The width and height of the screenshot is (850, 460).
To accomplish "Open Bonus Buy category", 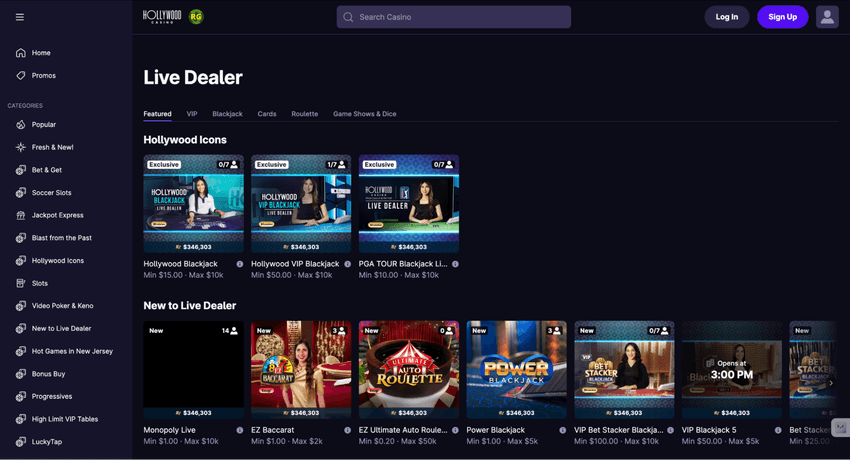I will (48, 374).
